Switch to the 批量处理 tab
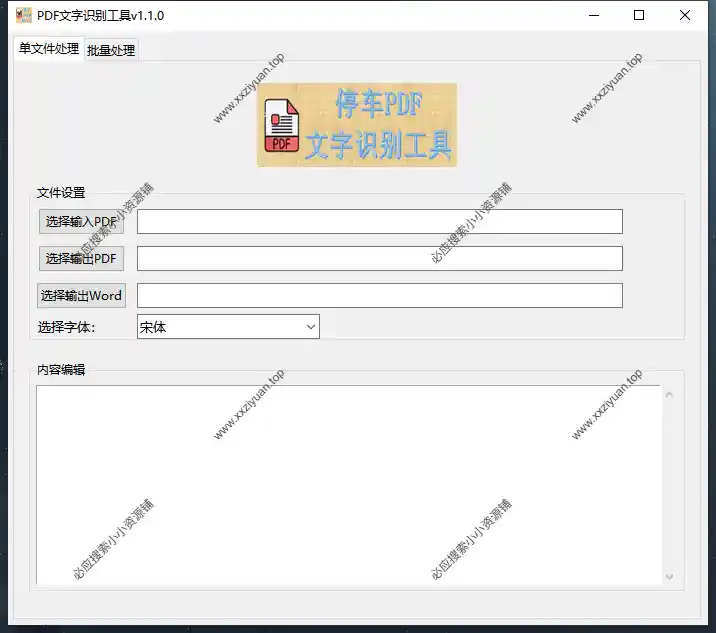 pyautogui.click(x=111, y=50)
